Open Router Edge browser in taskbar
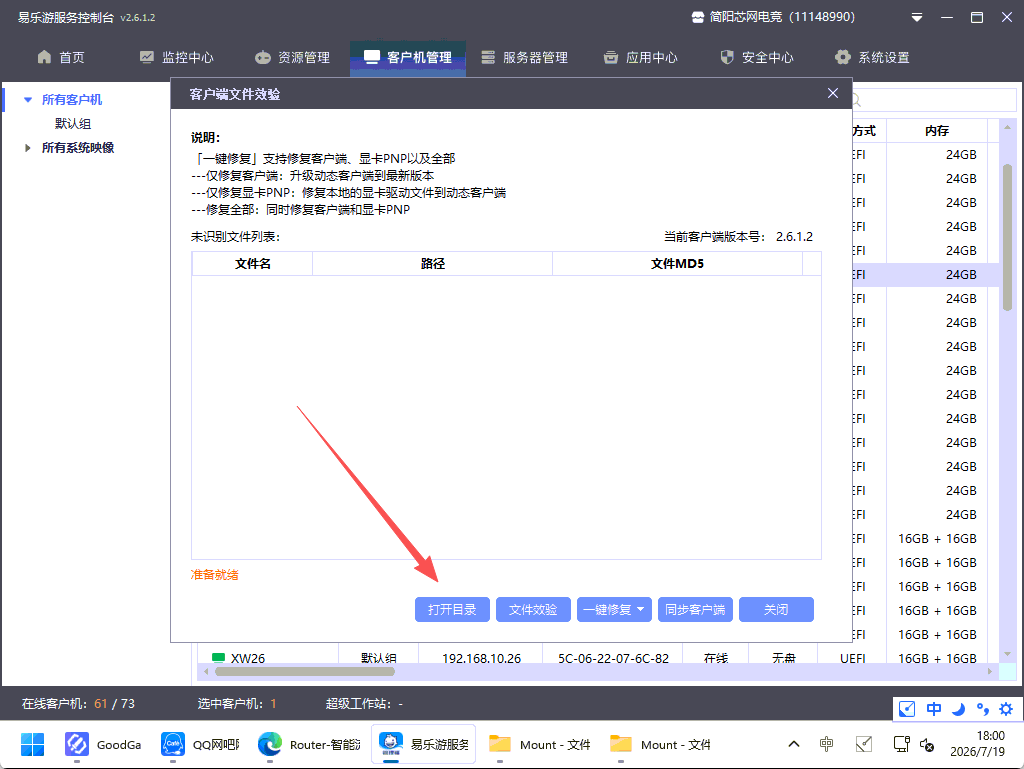The width and height of the screenshot is (1024, 769). (x=308, y=744)
